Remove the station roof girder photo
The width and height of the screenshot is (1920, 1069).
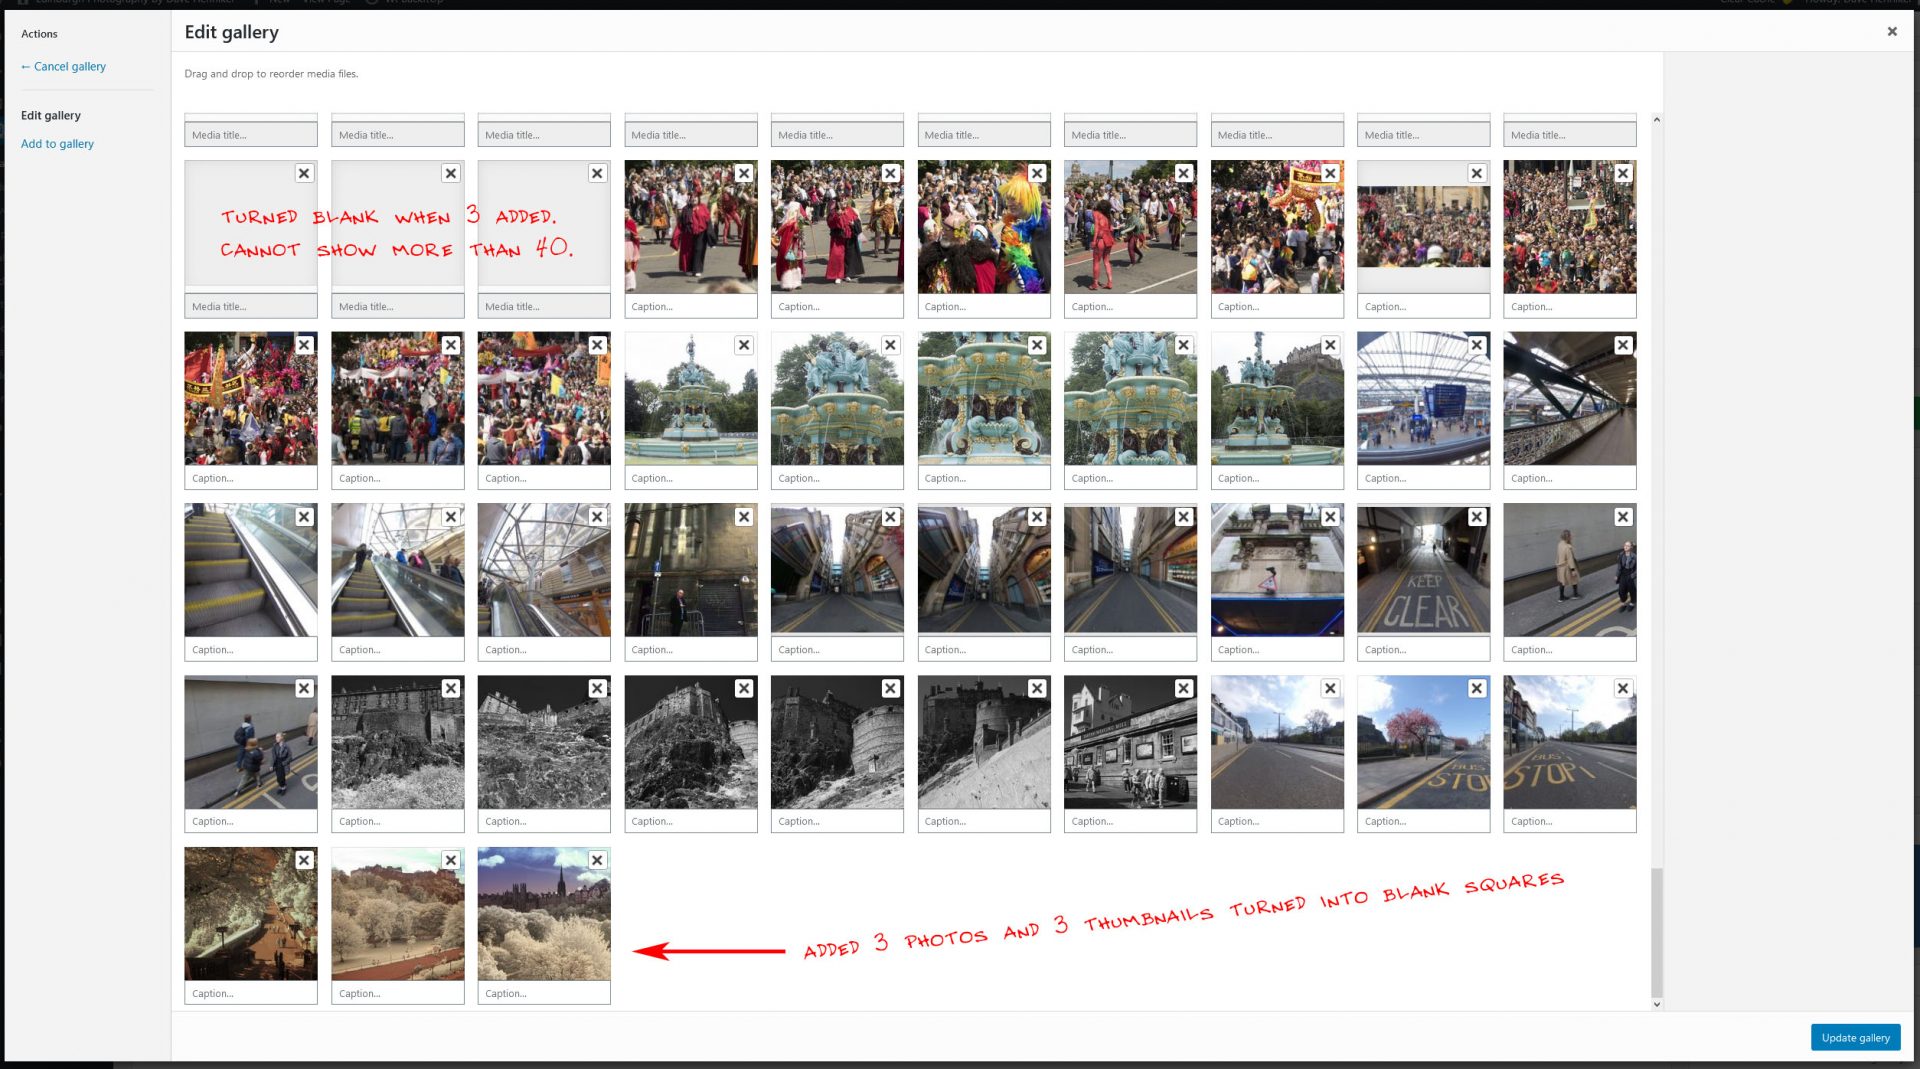pyautogui.click(x=1623, y=345)
